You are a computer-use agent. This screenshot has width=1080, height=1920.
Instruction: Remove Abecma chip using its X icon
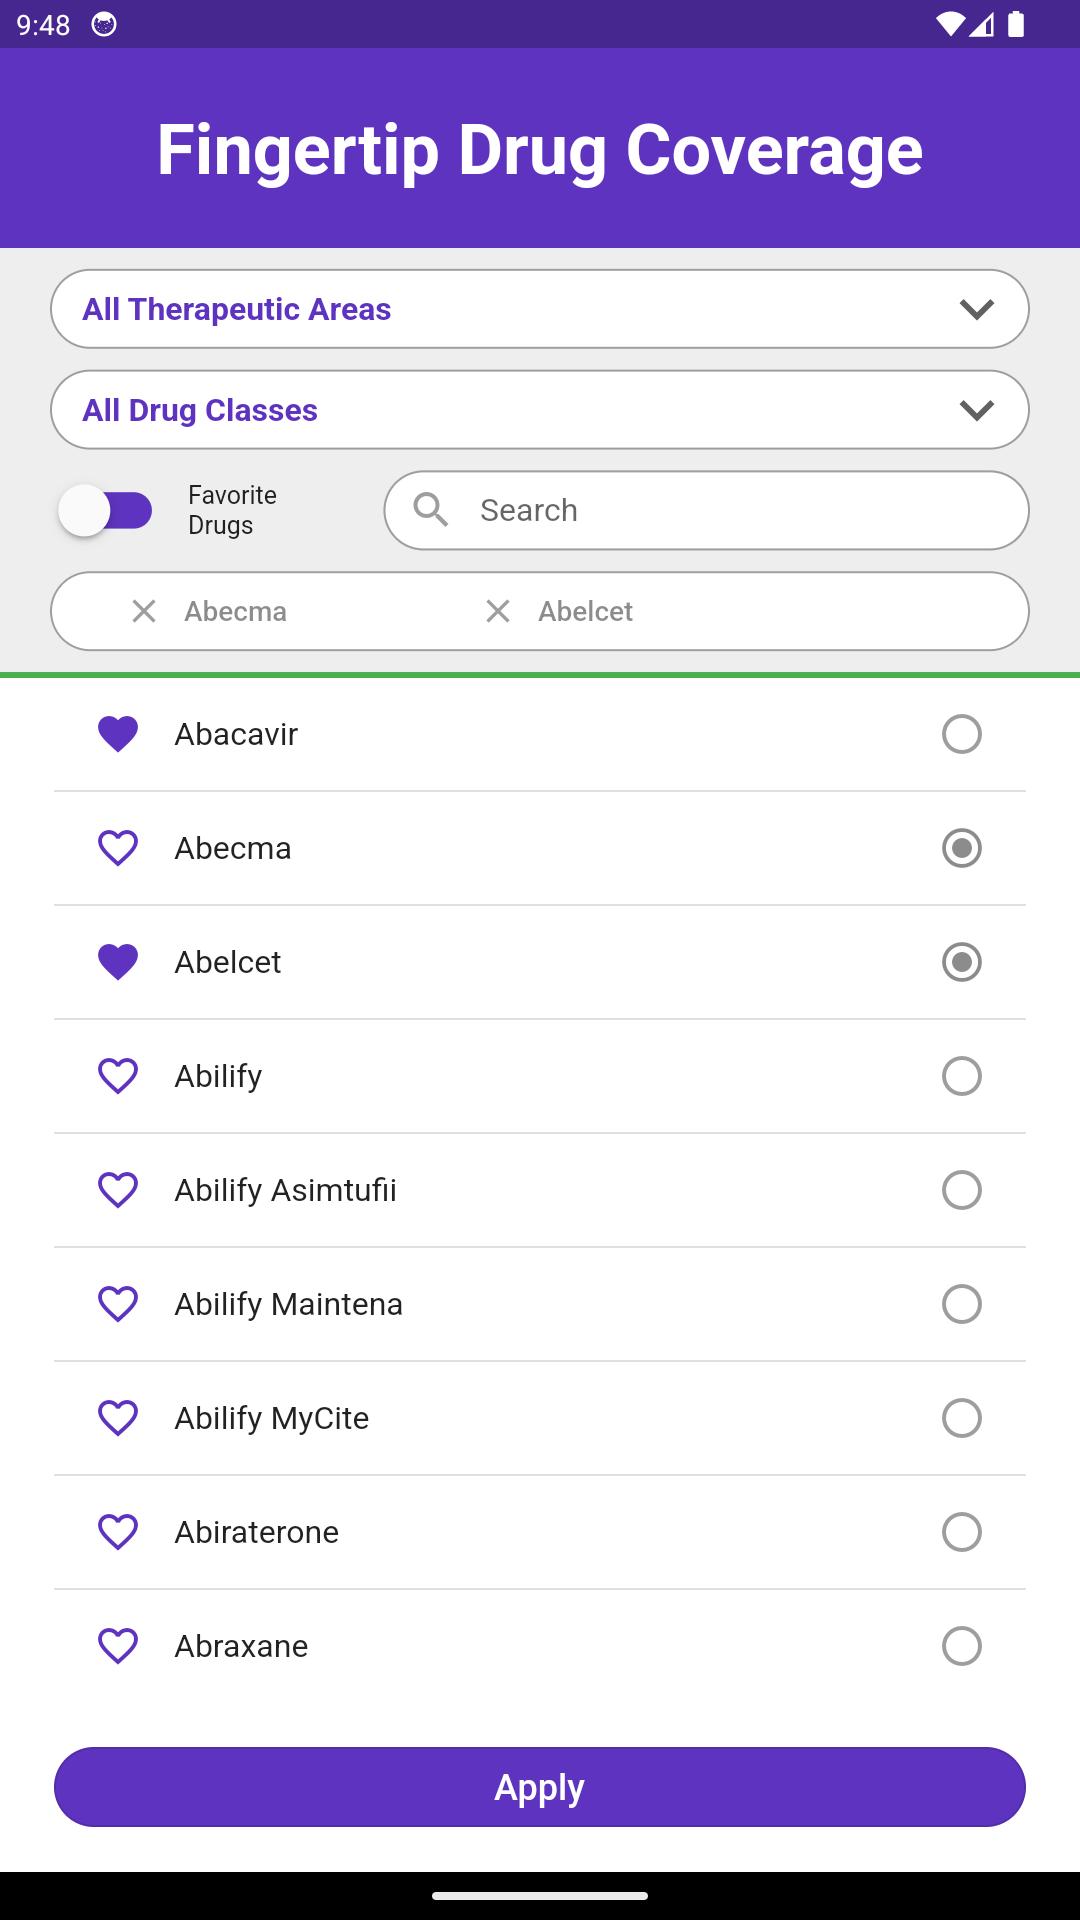(144, 611)
